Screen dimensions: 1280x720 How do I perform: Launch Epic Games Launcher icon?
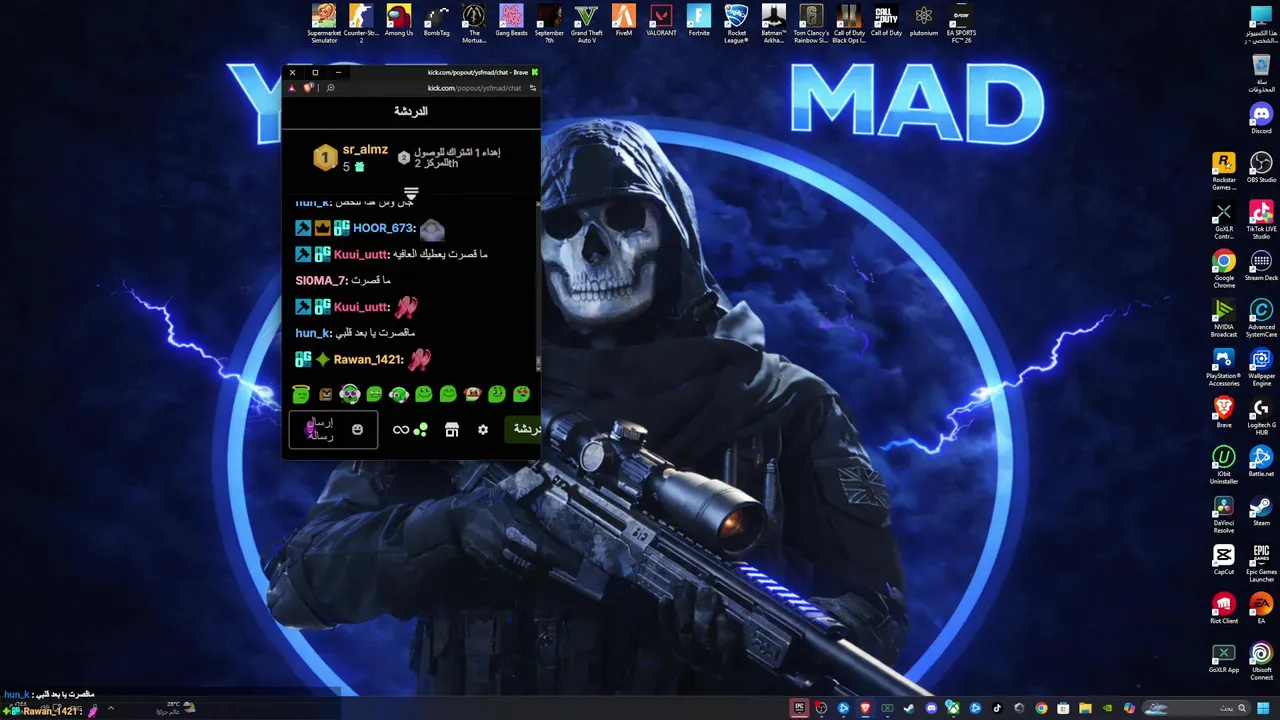pyautogui.click(x=1261, y=563)
